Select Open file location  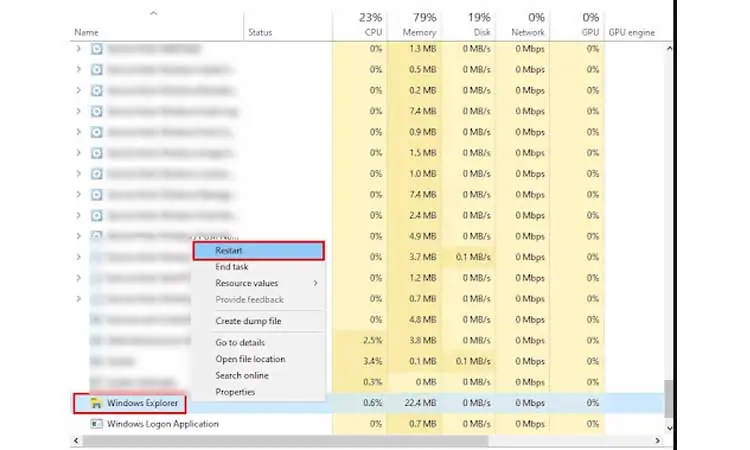click(250, 359)
